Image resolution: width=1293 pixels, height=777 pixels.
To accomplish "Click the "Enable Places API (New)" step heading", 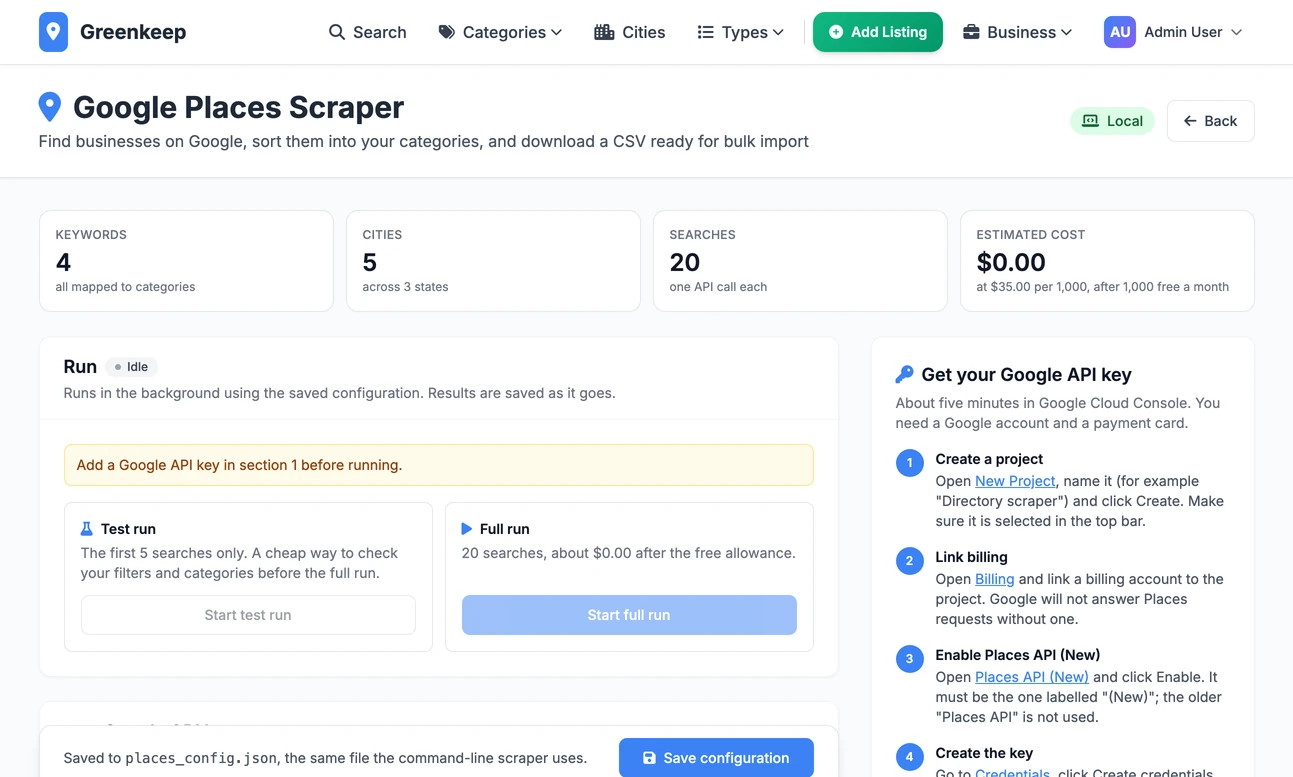I will (x=1018, y=655).
